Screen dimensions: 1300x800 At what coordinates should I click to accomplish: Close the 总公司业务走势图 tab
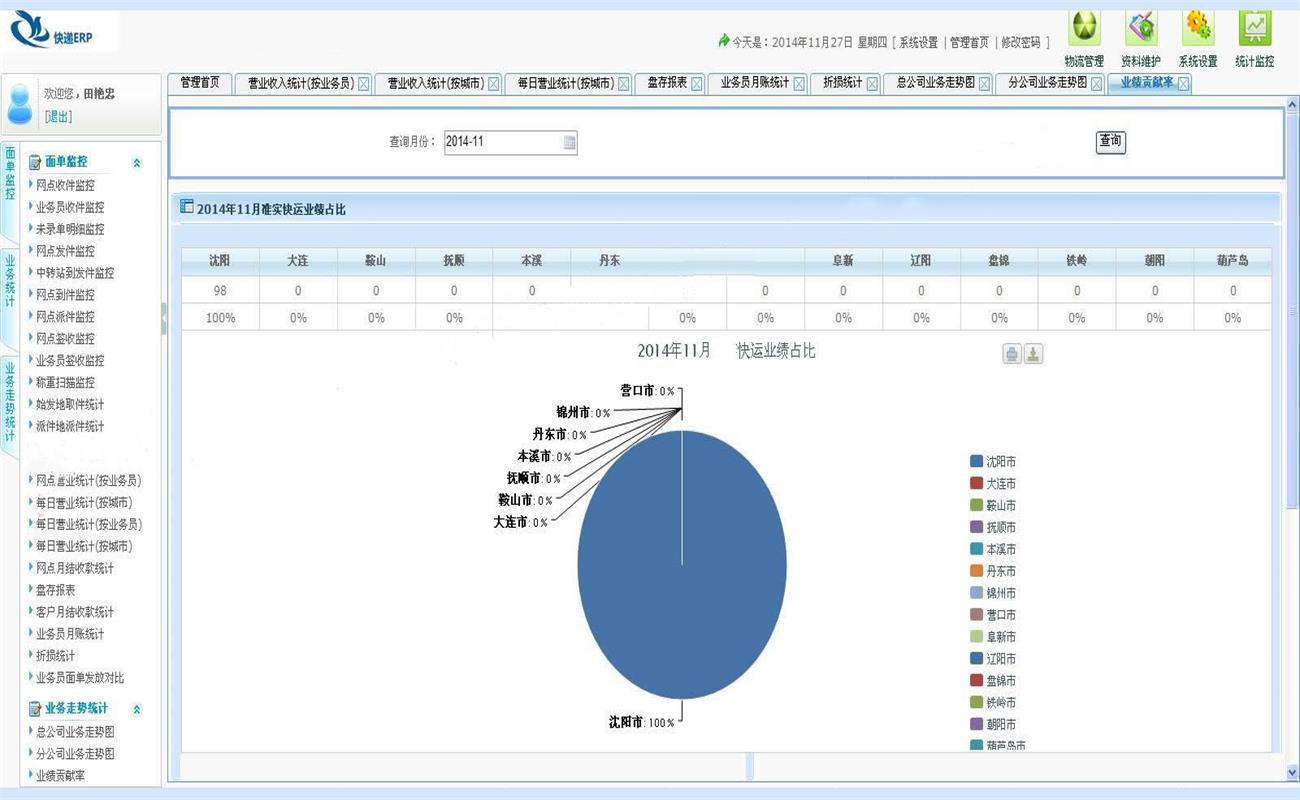[x=984, y=84]
